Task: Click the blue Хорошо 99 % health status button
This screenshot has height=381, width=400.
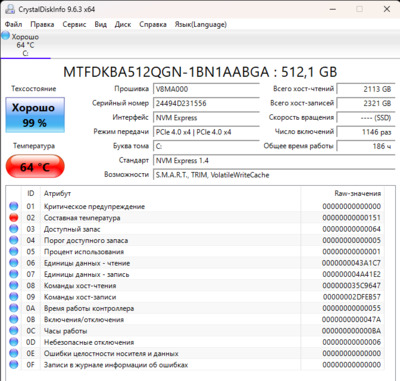Action: pyautogui.click(x=35, y=115)
